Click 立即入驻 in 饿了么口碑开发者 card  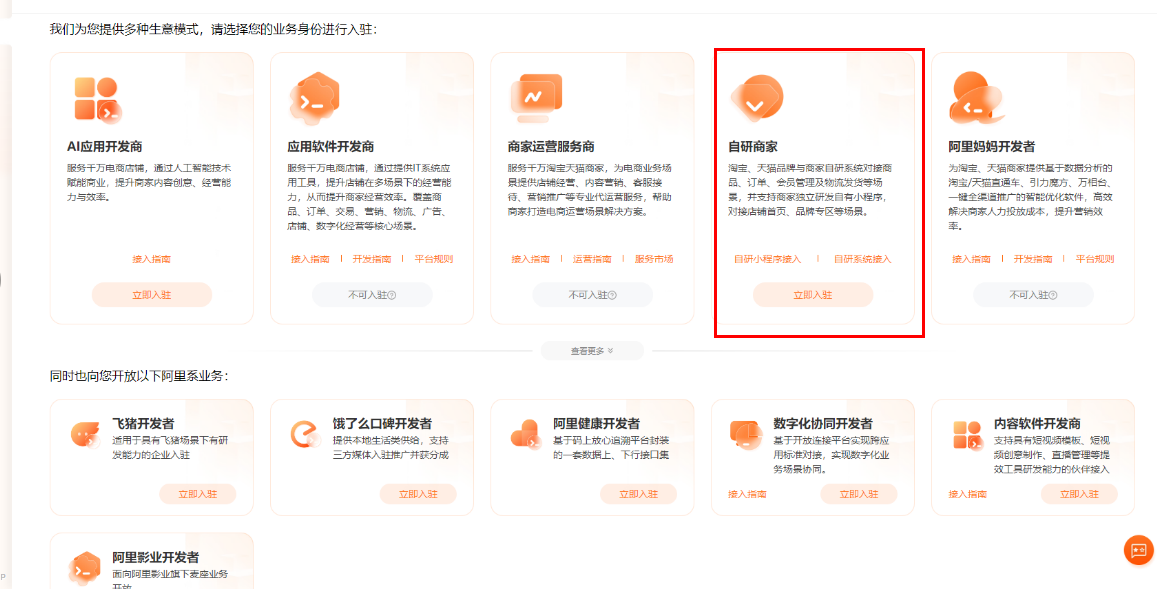click(418, 494)
